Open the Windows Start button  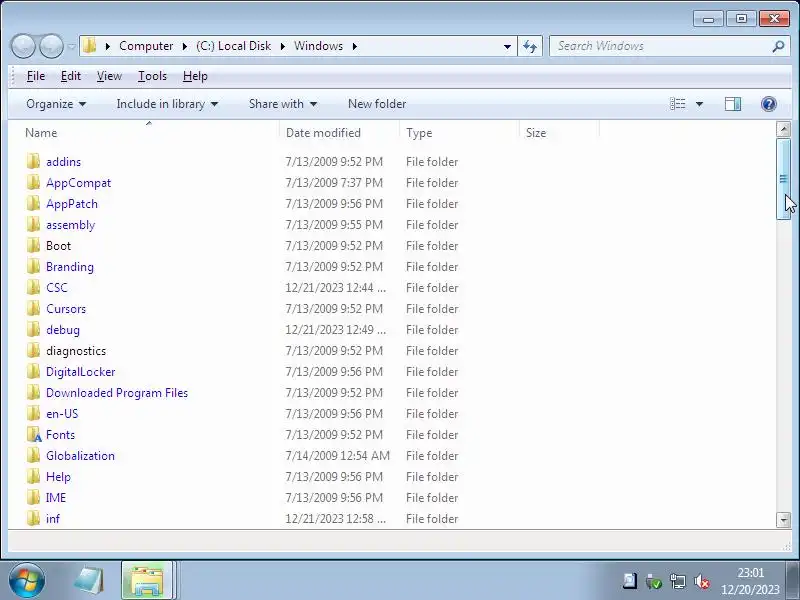click(x=27, y=581)
